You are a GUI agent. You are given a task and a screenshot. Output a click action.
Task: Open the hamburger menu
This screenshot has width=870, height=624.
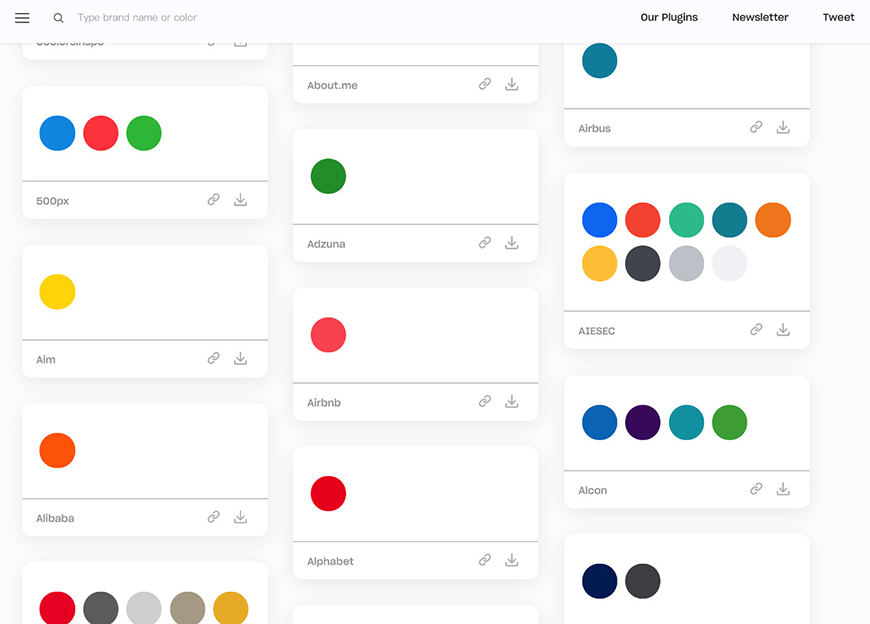pos(22,18)
